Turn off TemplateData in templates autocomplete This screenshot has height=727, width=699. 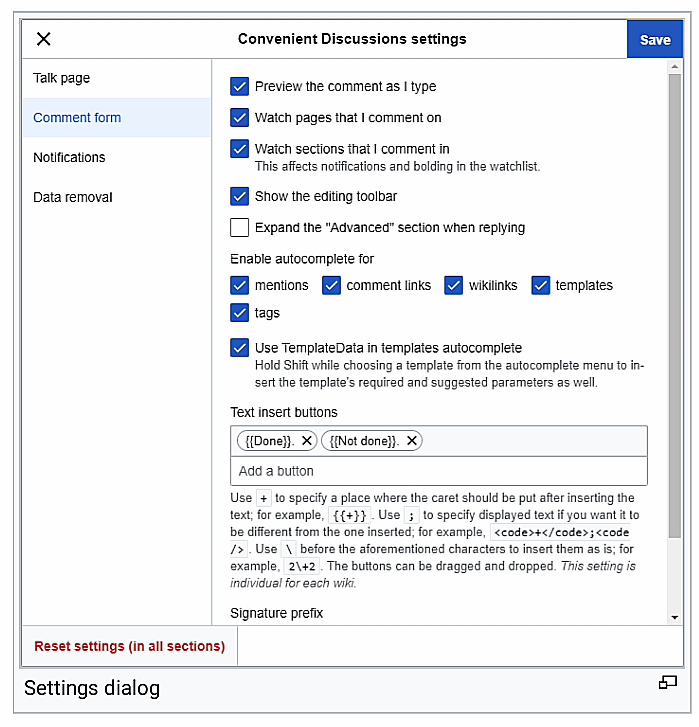click(x=239, y=348)
